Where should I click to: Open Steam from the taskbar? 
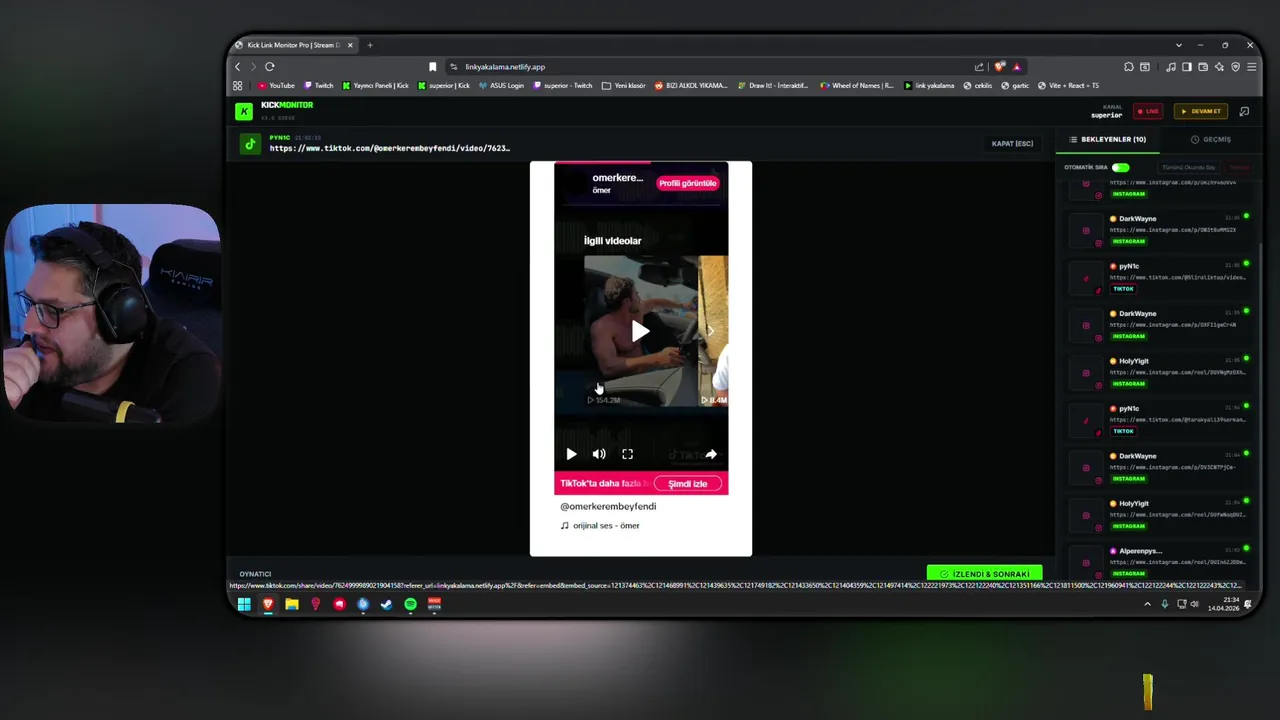tap(387, 604)
